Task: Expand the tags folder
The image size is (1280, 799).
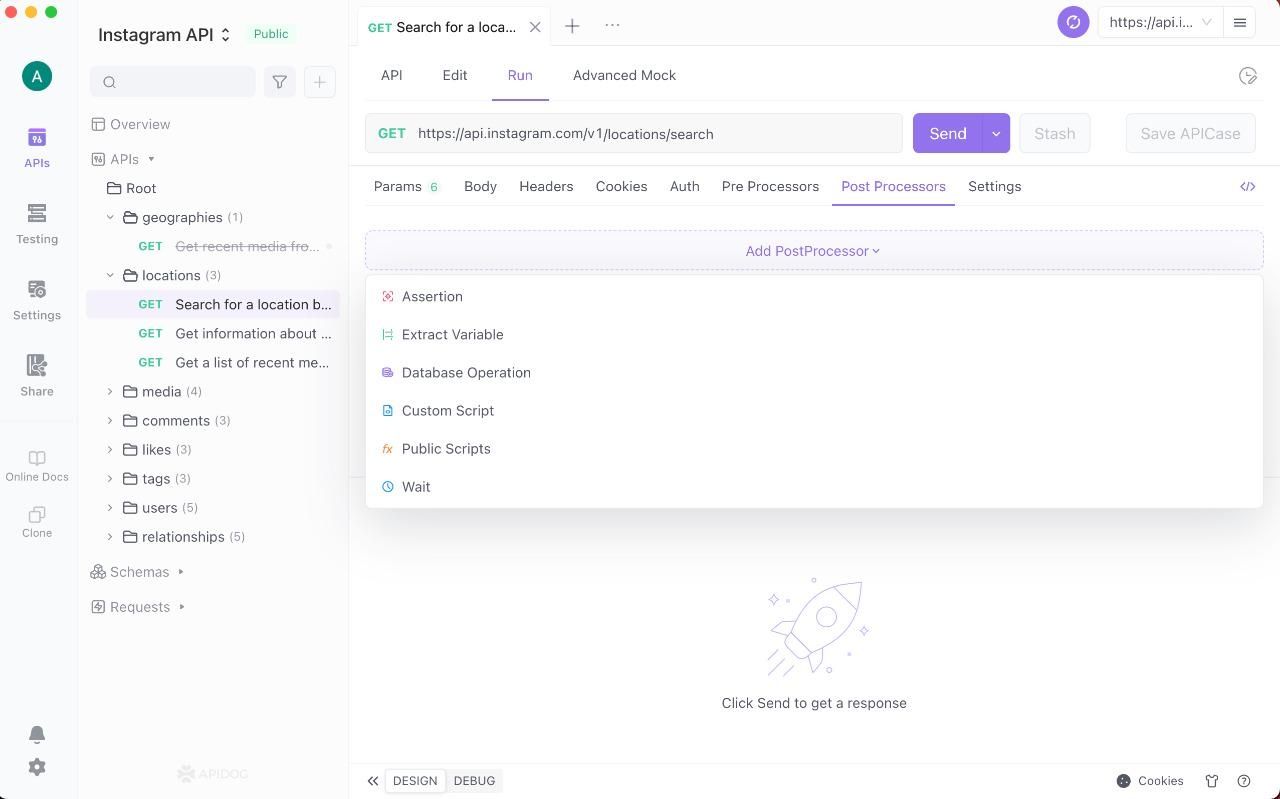Action: tap(110, 479)
